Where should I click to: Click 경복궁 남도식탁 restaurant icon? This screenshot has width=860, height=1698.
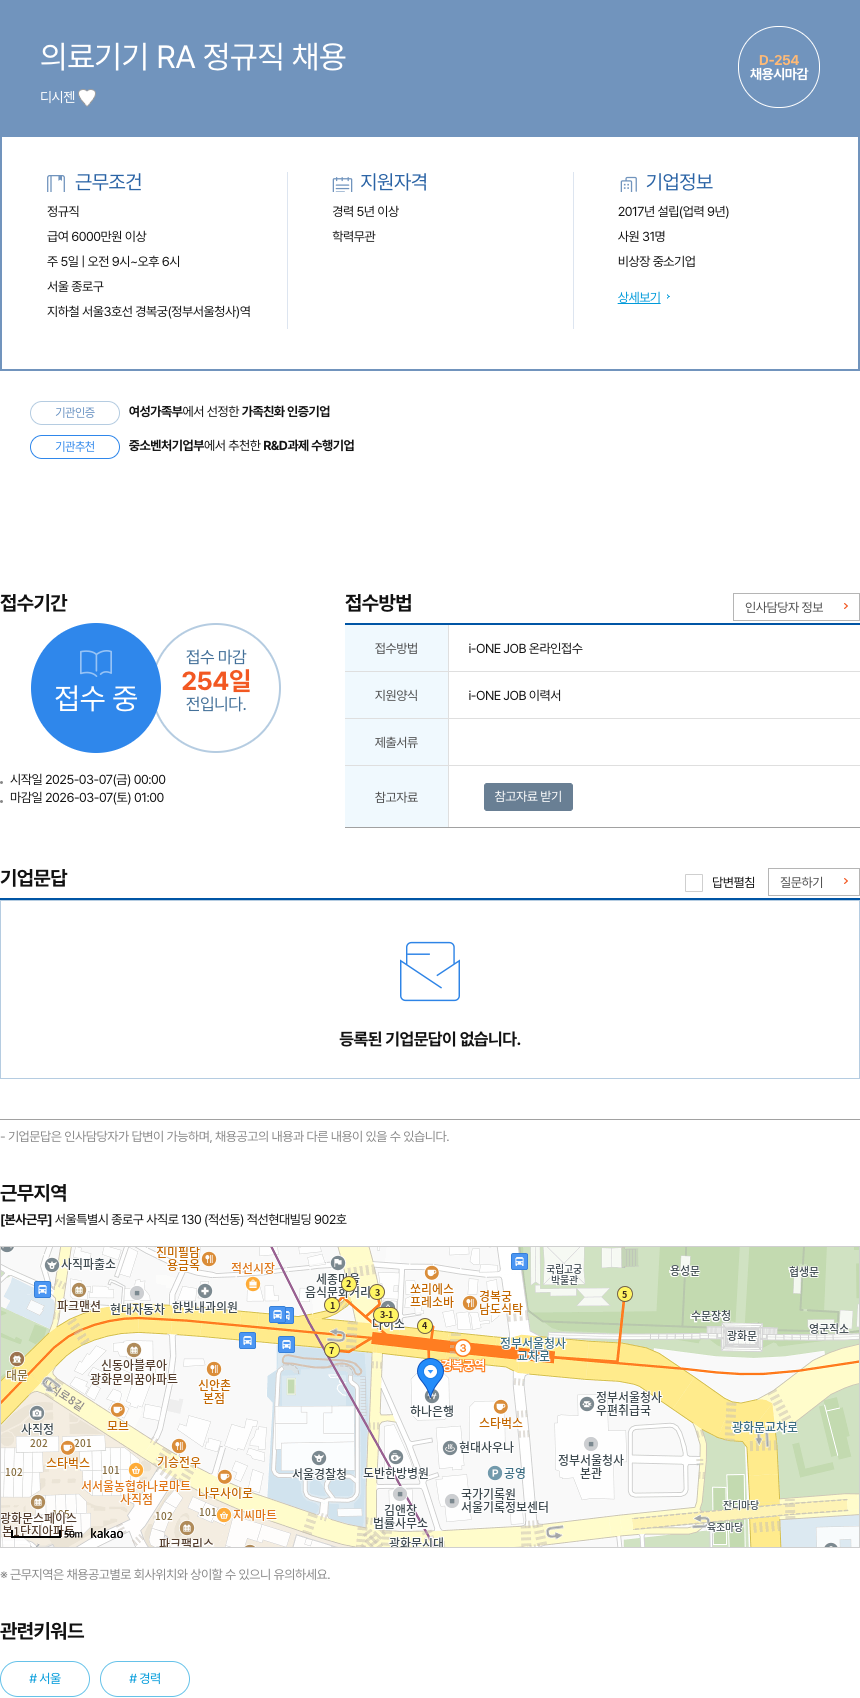(x=469, y=1302)
